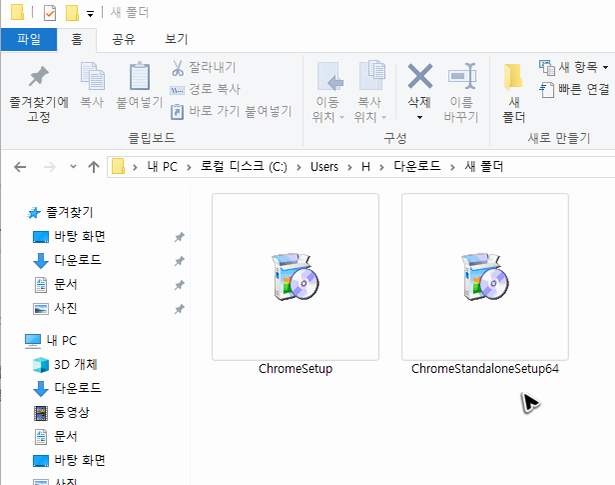
Task: Click the 다운로드 breadcrumb in address bar
Action: click(x=417, y=167)
